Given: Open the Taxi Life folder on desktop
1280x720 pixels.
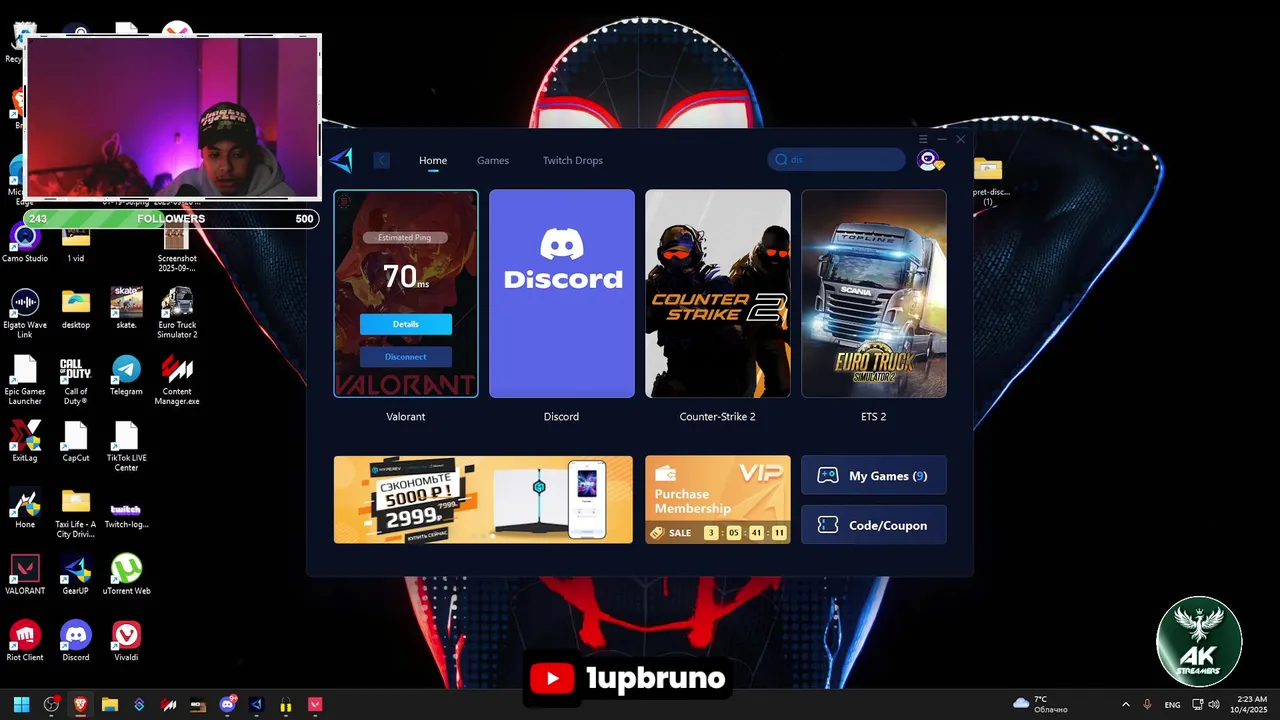Looking at the screenshot, I should (76, 513).
